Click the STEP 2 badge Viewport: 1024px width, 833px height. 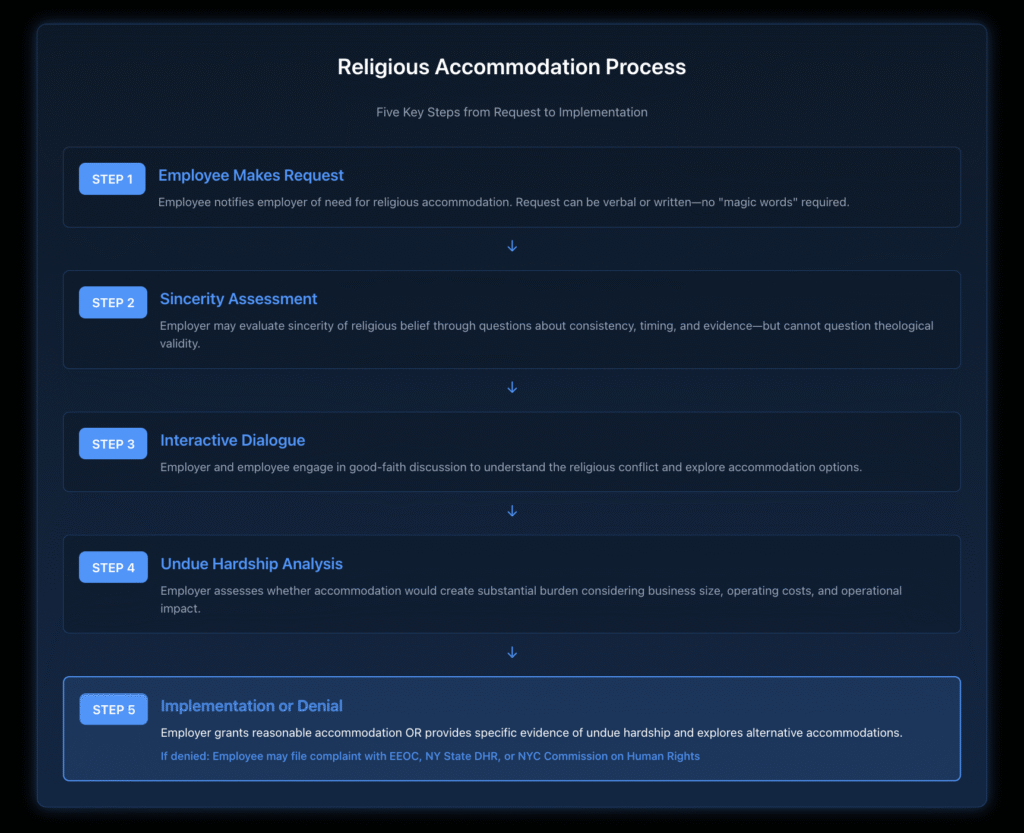(x=112, y=302)
